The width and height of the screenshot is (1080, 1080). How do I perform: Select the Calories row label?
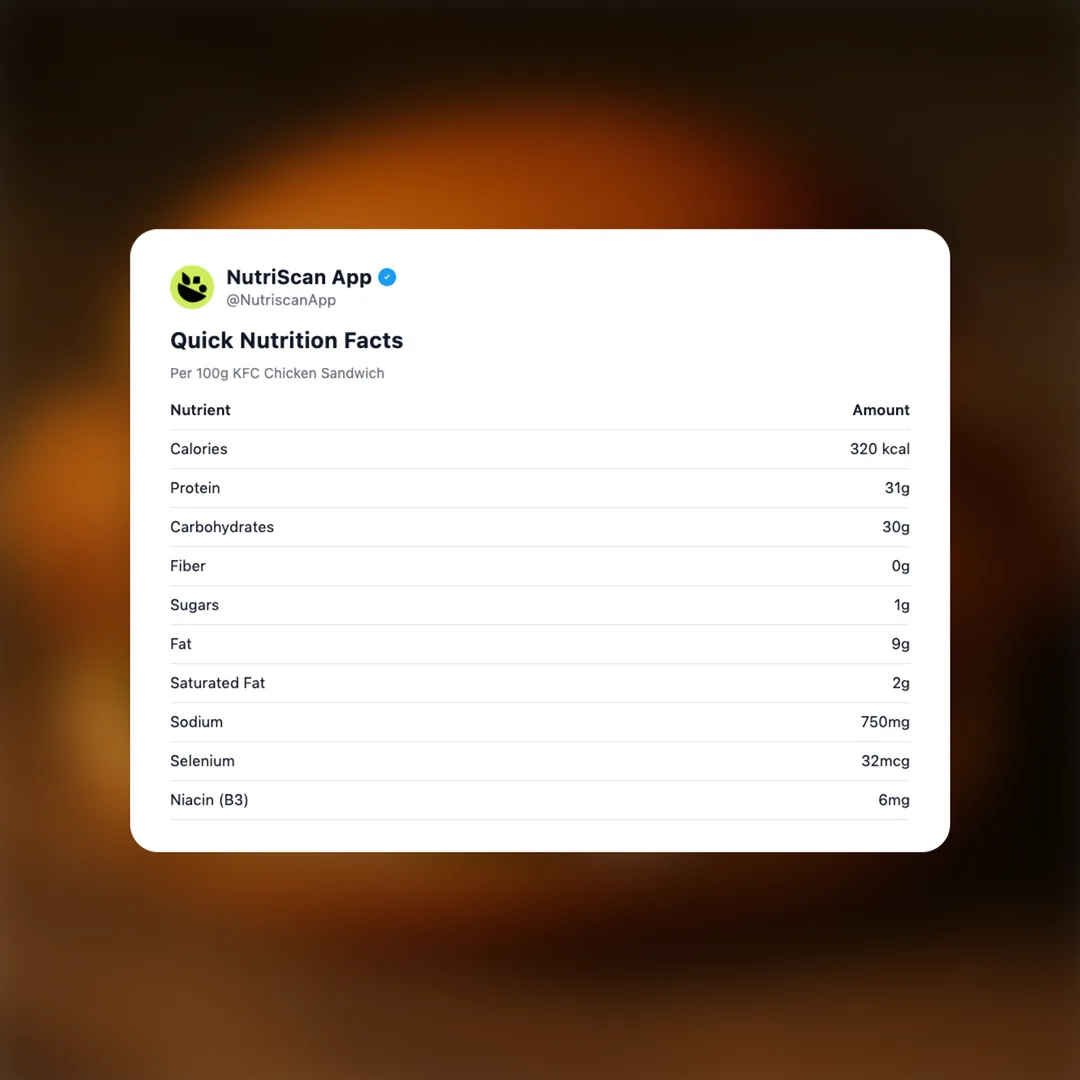click(x=199, y=449)
